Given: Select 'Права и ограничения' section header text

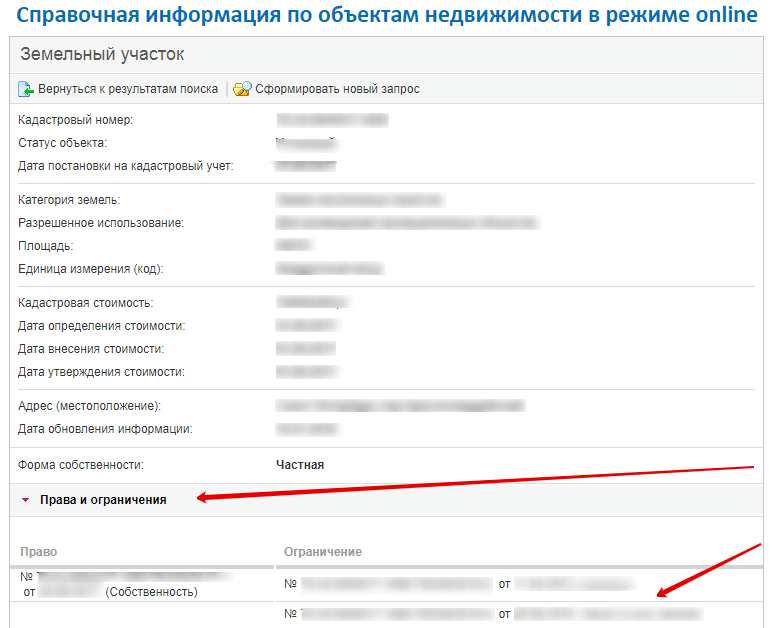Looking at the screenshot, I should coord(103,500).
